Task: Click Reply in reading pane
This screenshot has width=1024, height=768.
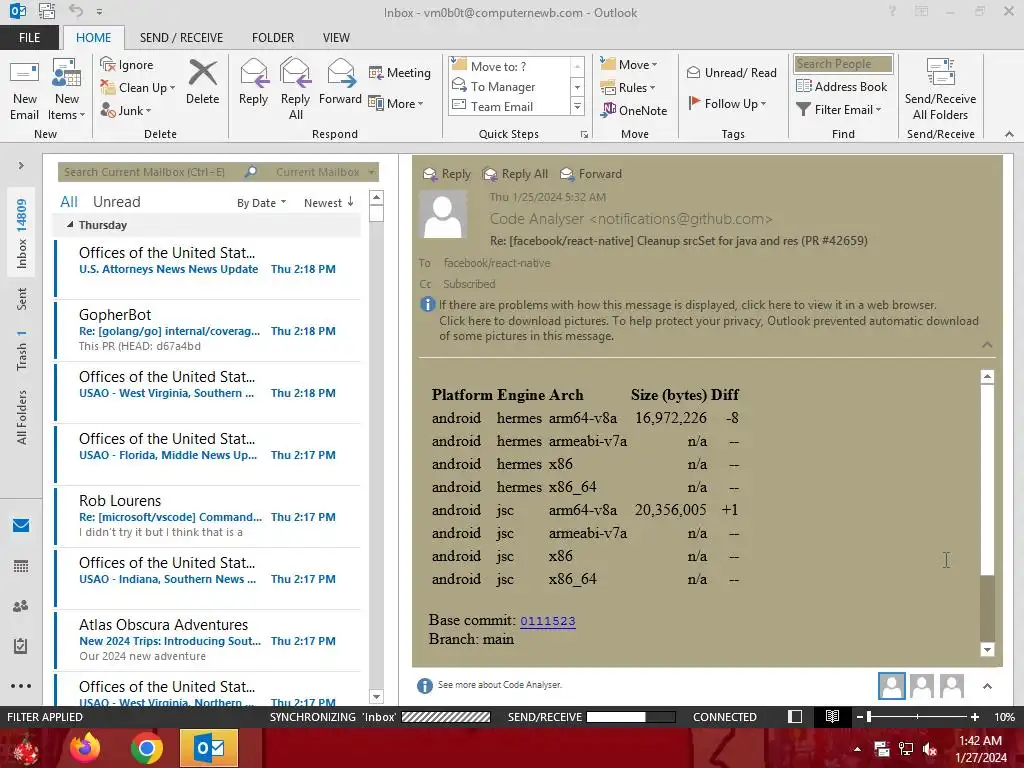Action: [x=447, y=174]
